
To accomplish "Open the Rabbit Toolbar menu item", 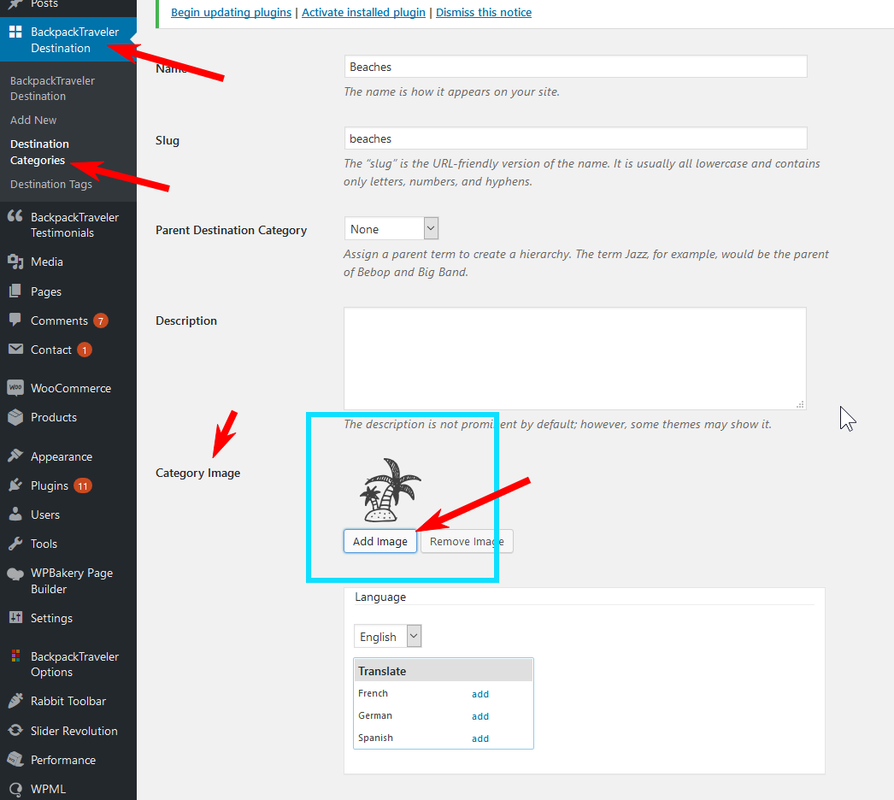I will [68, 701].
